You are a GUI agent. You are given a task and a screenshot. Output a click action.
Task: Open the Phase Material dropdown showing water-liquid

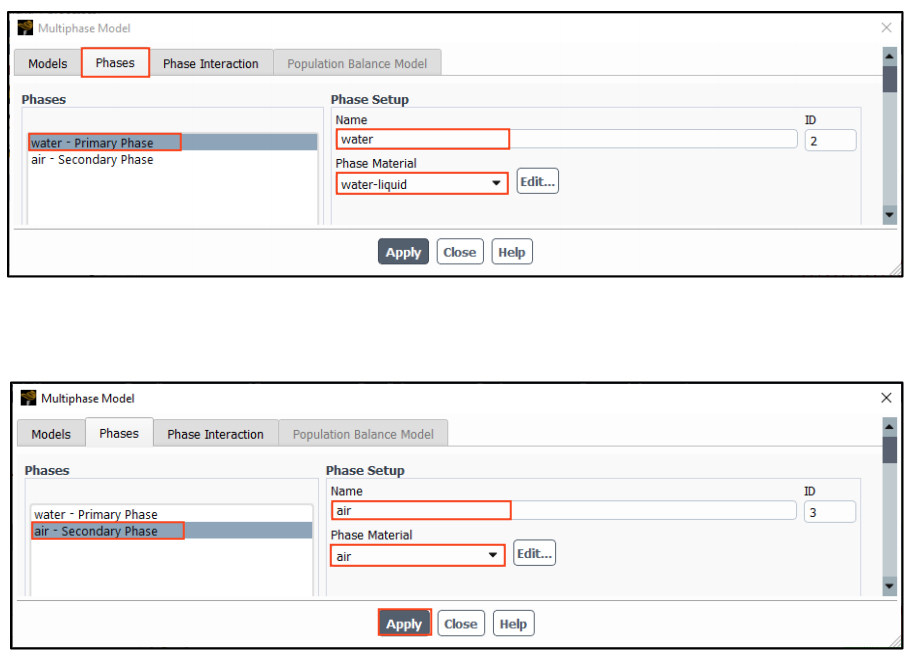click(496, 184)
